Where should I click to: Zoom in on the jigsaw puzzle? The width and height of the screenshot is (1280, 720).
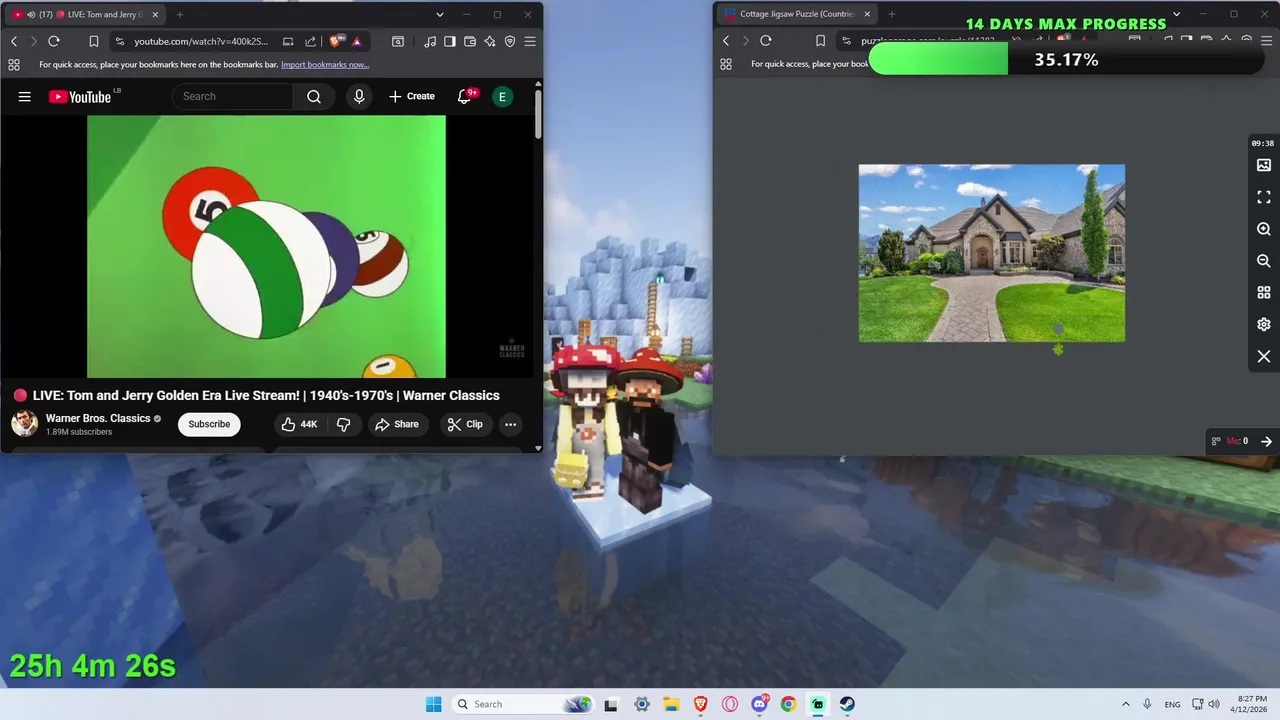(1264, 229)
